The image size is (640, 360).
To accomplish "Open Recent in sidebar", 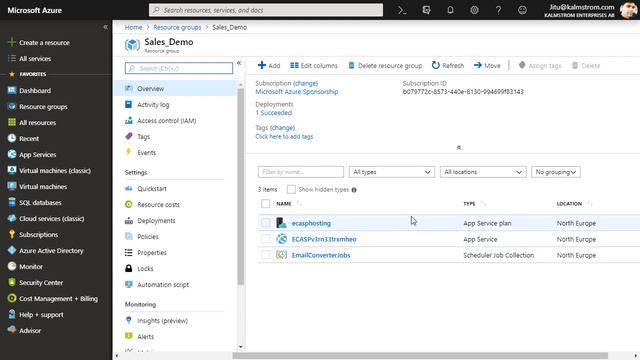I will (x=29, y=138).
